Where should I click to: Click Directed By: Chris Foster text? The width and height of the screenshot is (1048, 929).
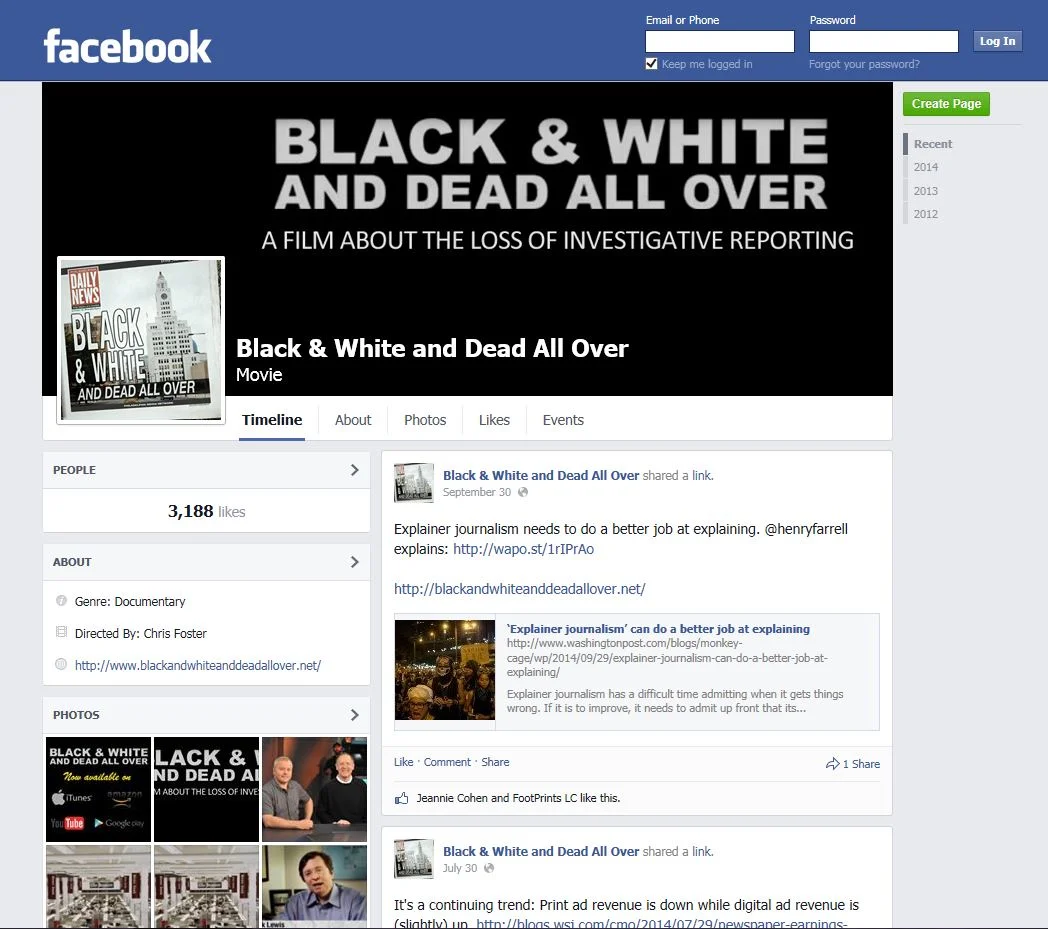140,634
